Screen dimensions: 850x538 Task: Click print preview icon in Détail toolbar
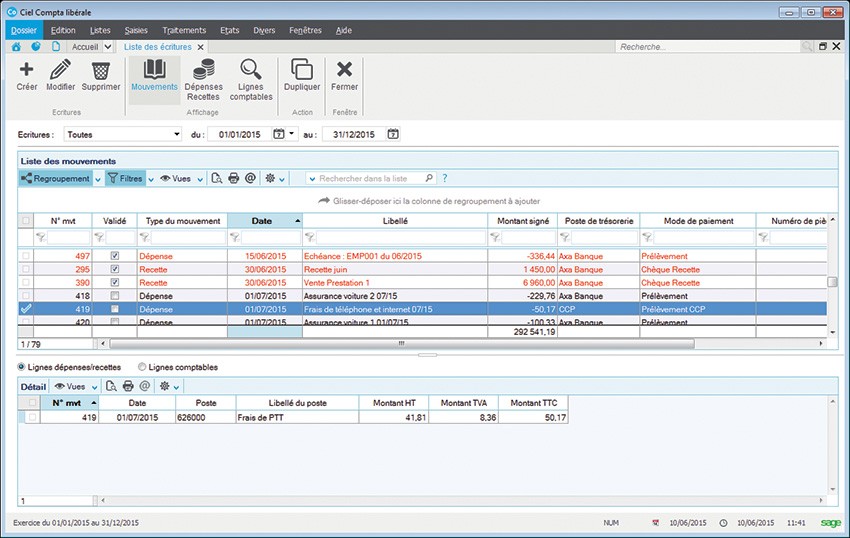pos(111,386)
